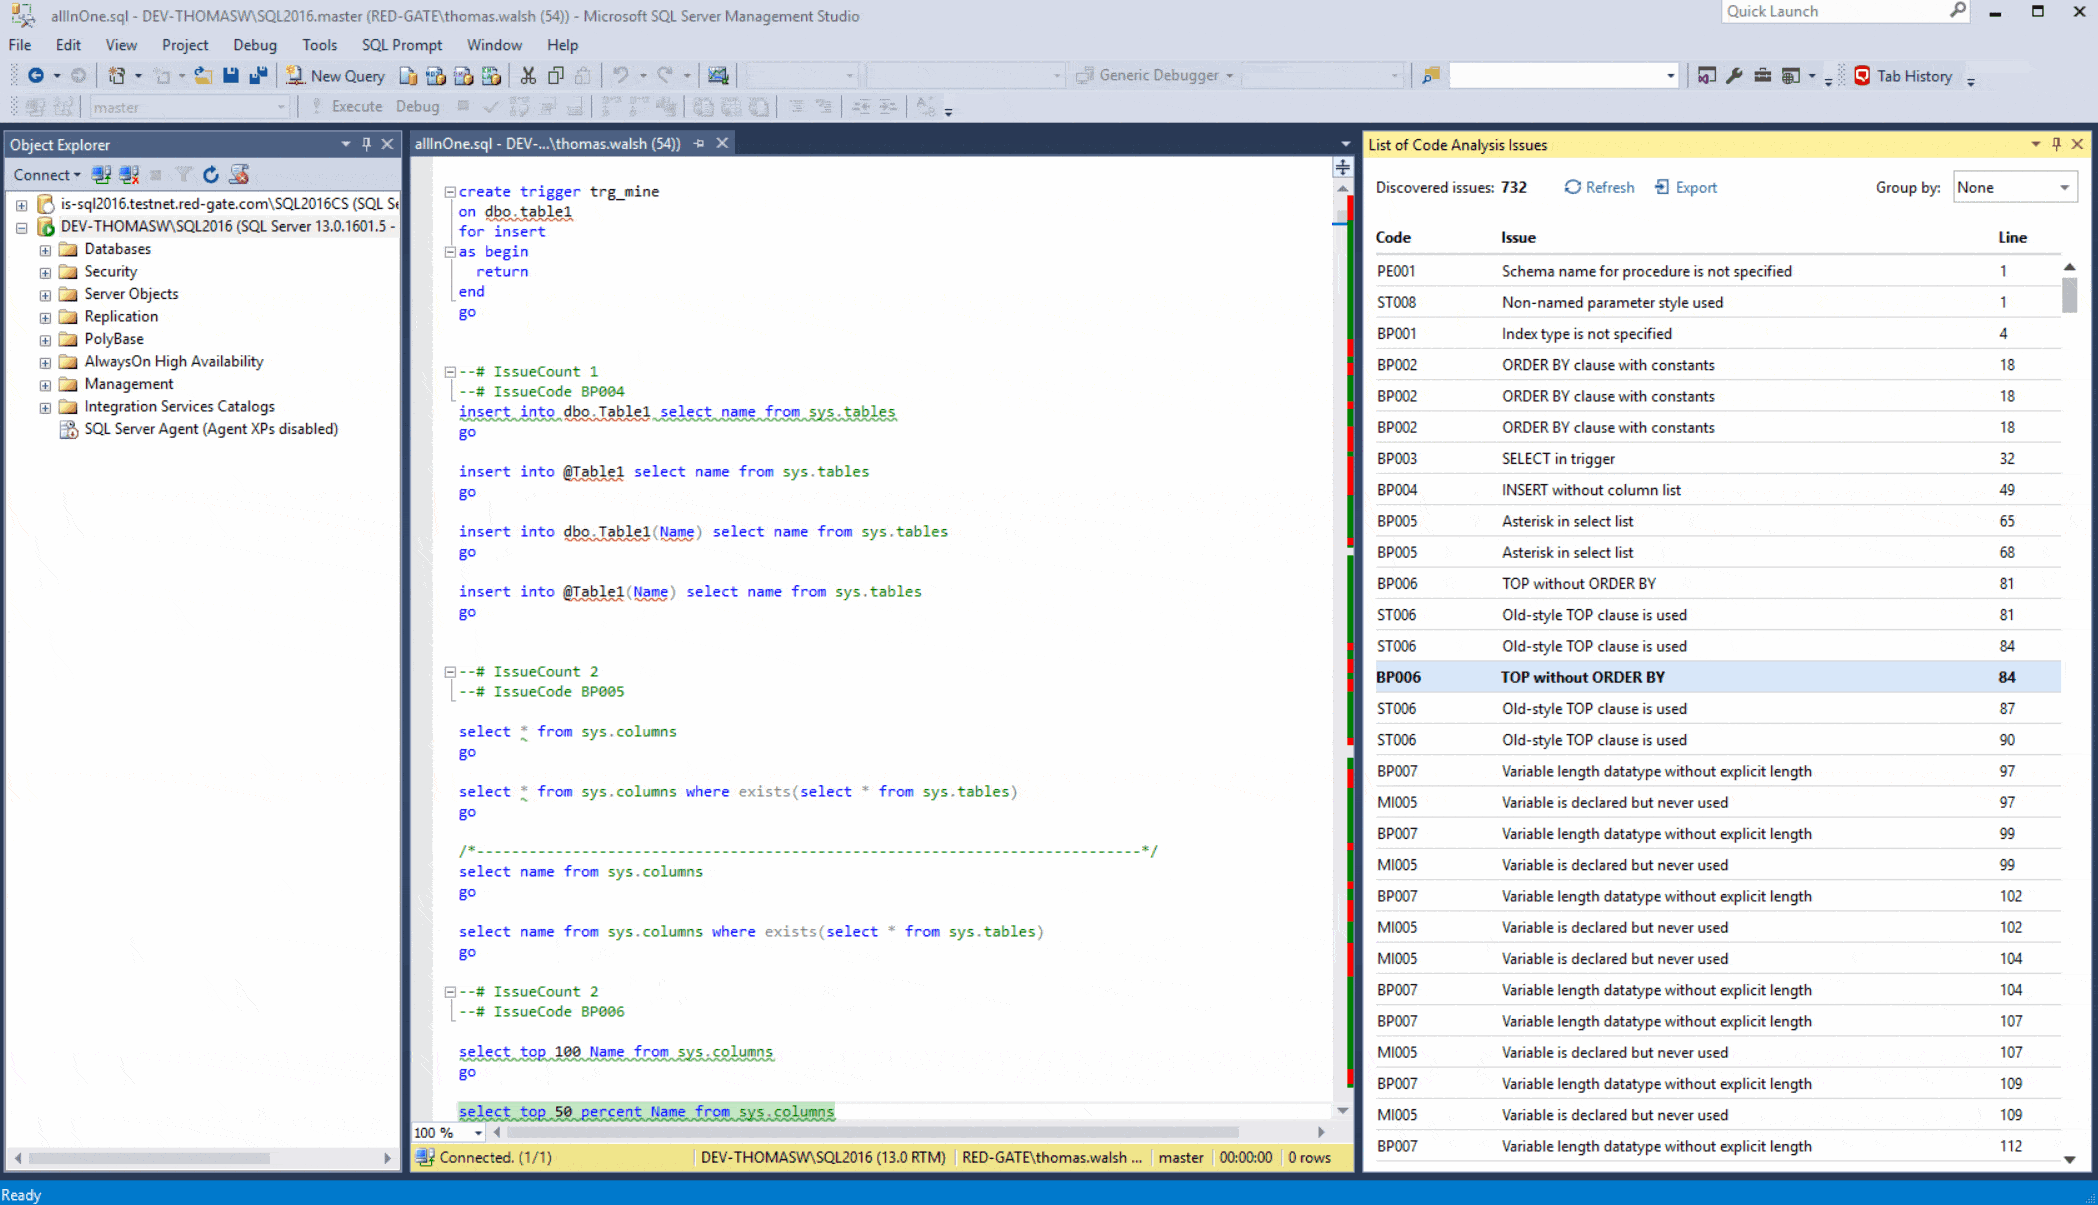Click the New Query toolbar button
The height and width of the screenshot is (1205, 2098).
coord(335,75)
